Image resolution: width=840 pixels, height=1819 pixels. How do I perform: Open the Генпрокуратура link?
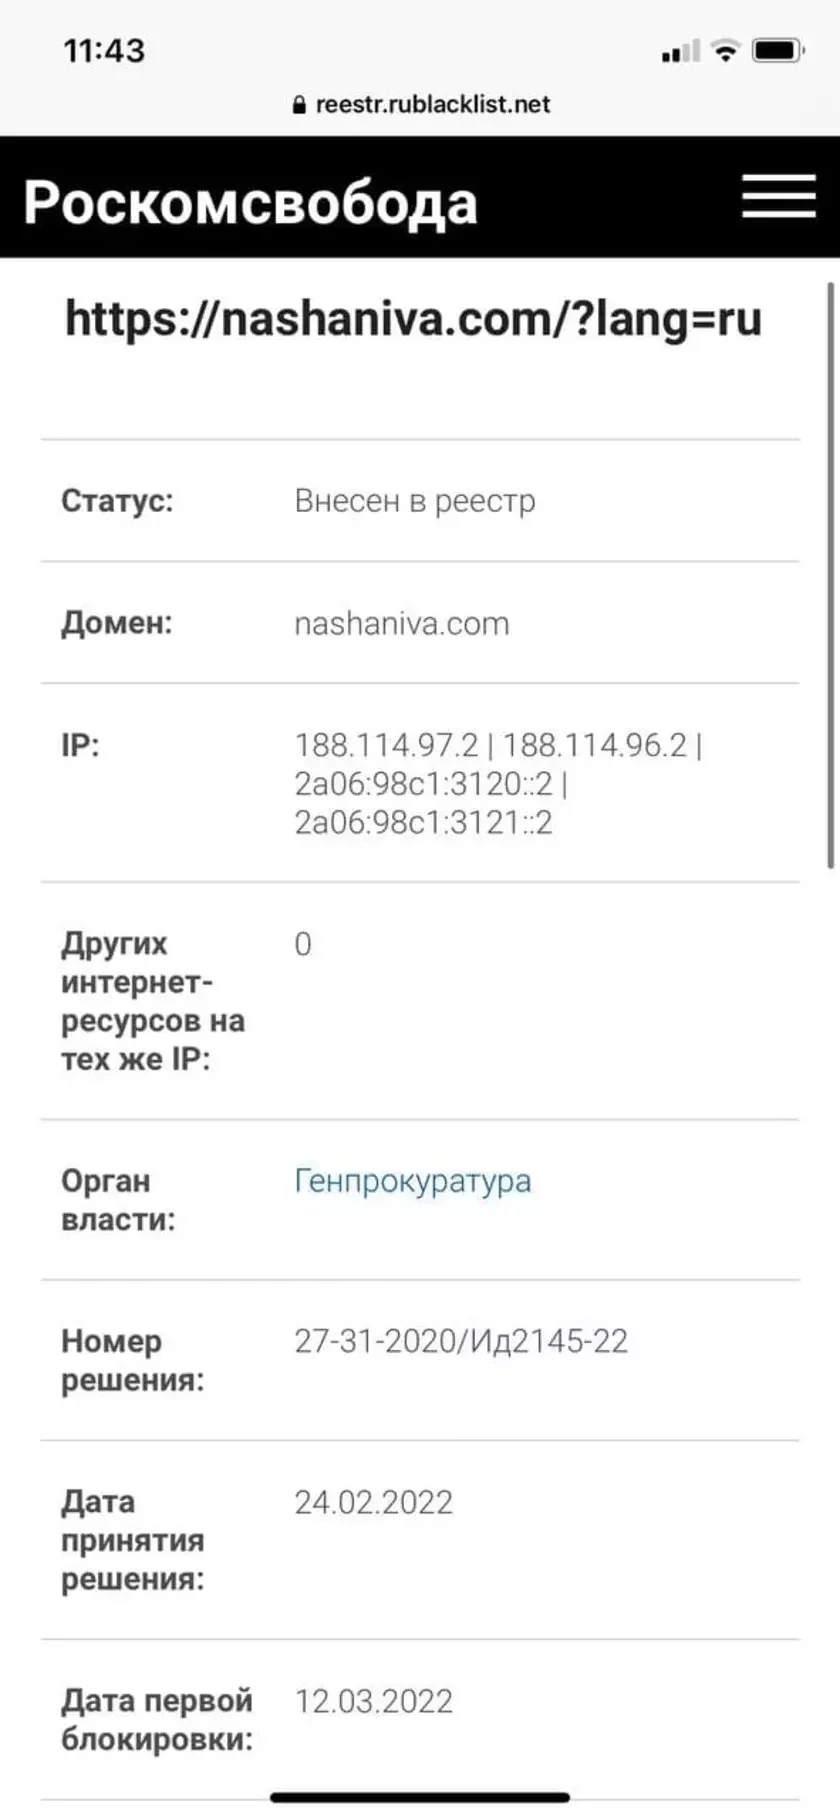pyautogui.click(x=412, y=1181)
